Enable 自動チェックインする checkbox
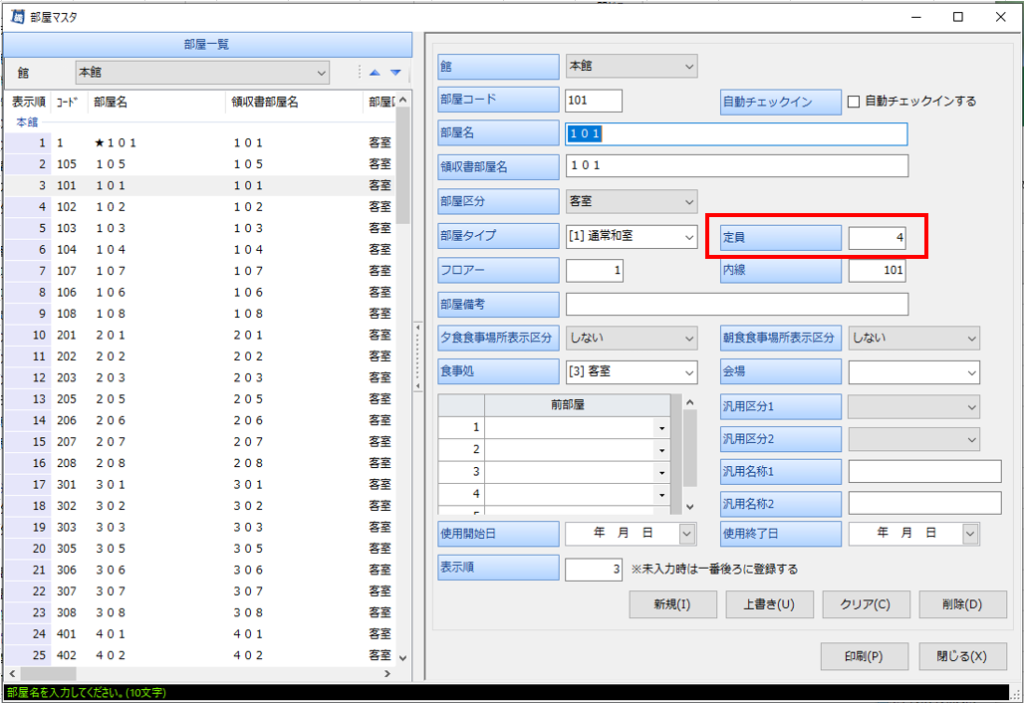 click(854, 101)
